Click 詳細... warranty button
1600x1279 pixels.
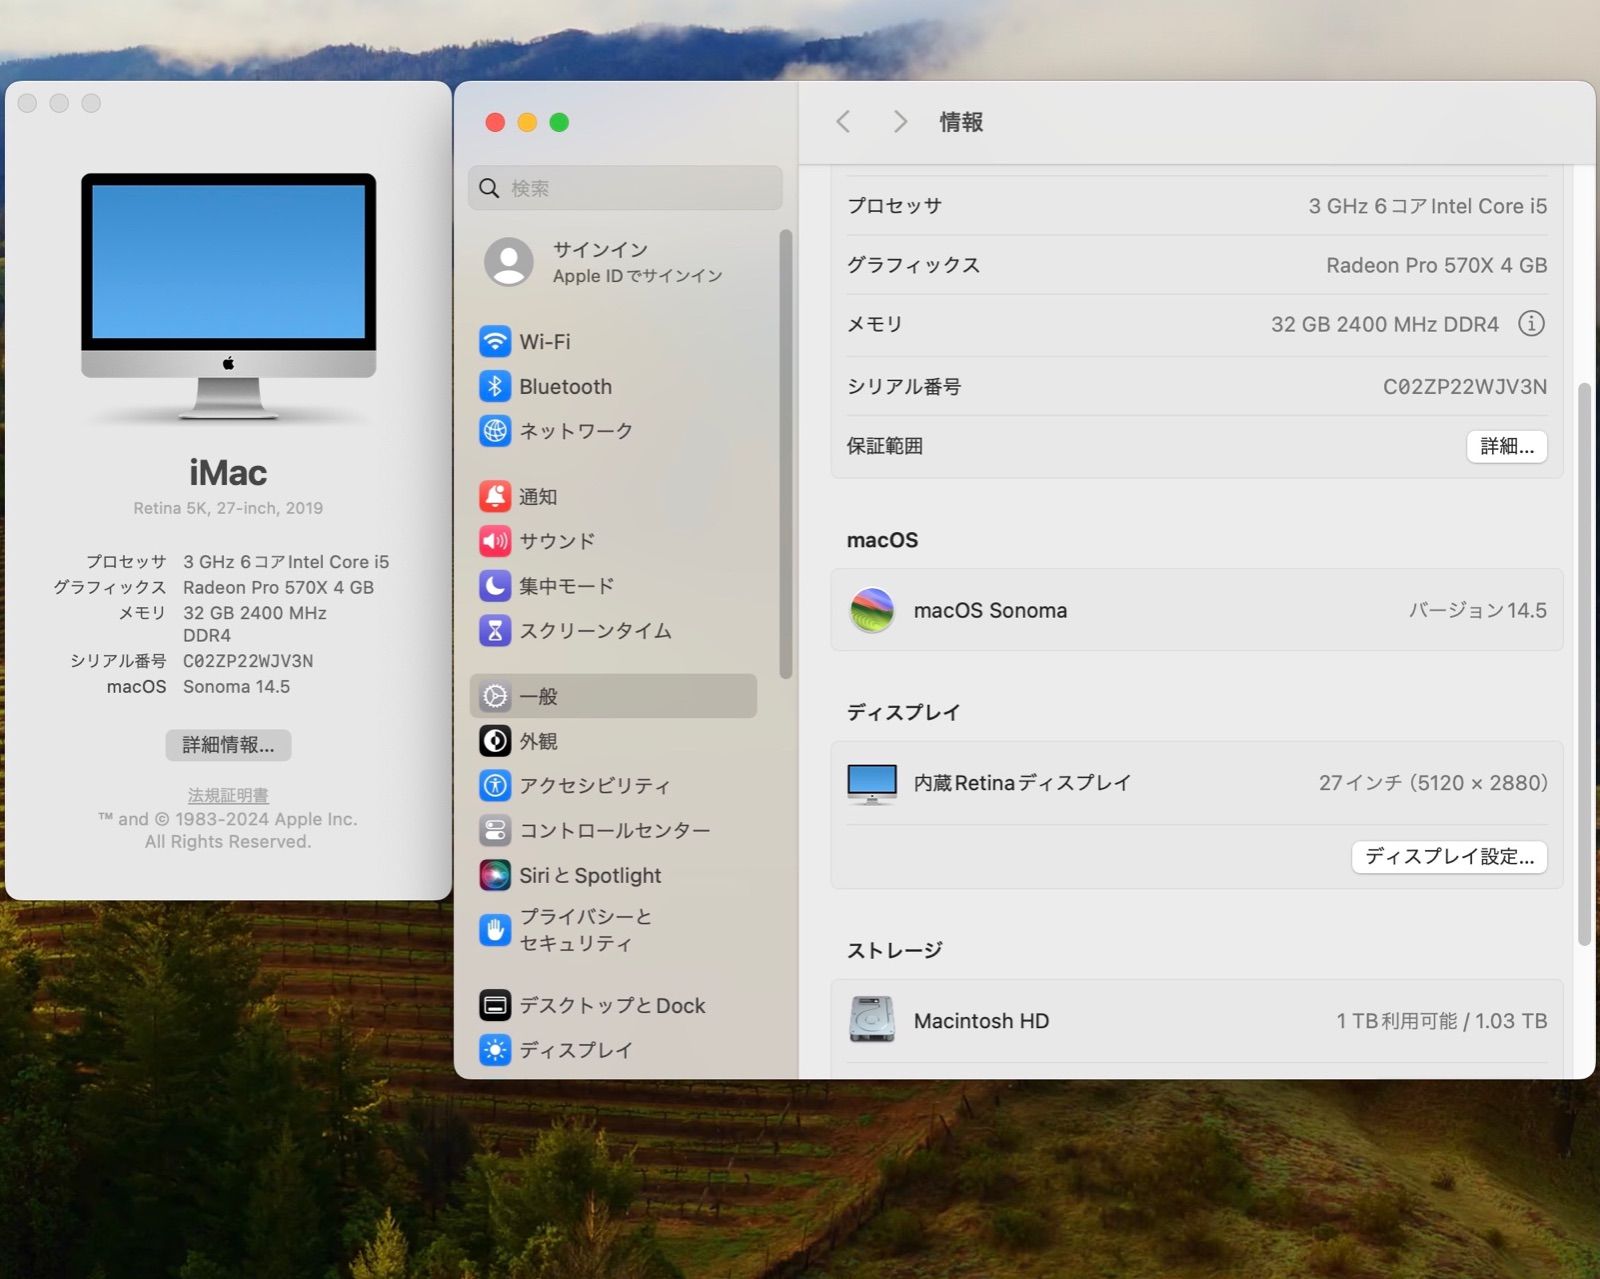coord(1507,446)
